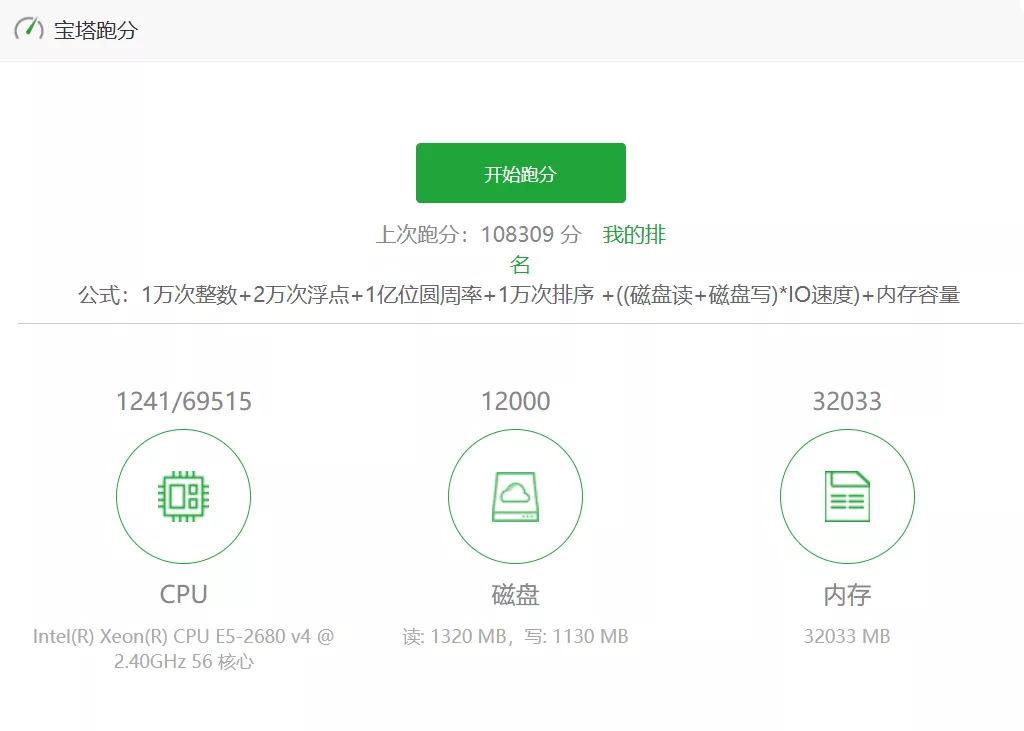Click the green 开始跑分 button
Viewport: 1024px width, 731px height.
(520, 173)
